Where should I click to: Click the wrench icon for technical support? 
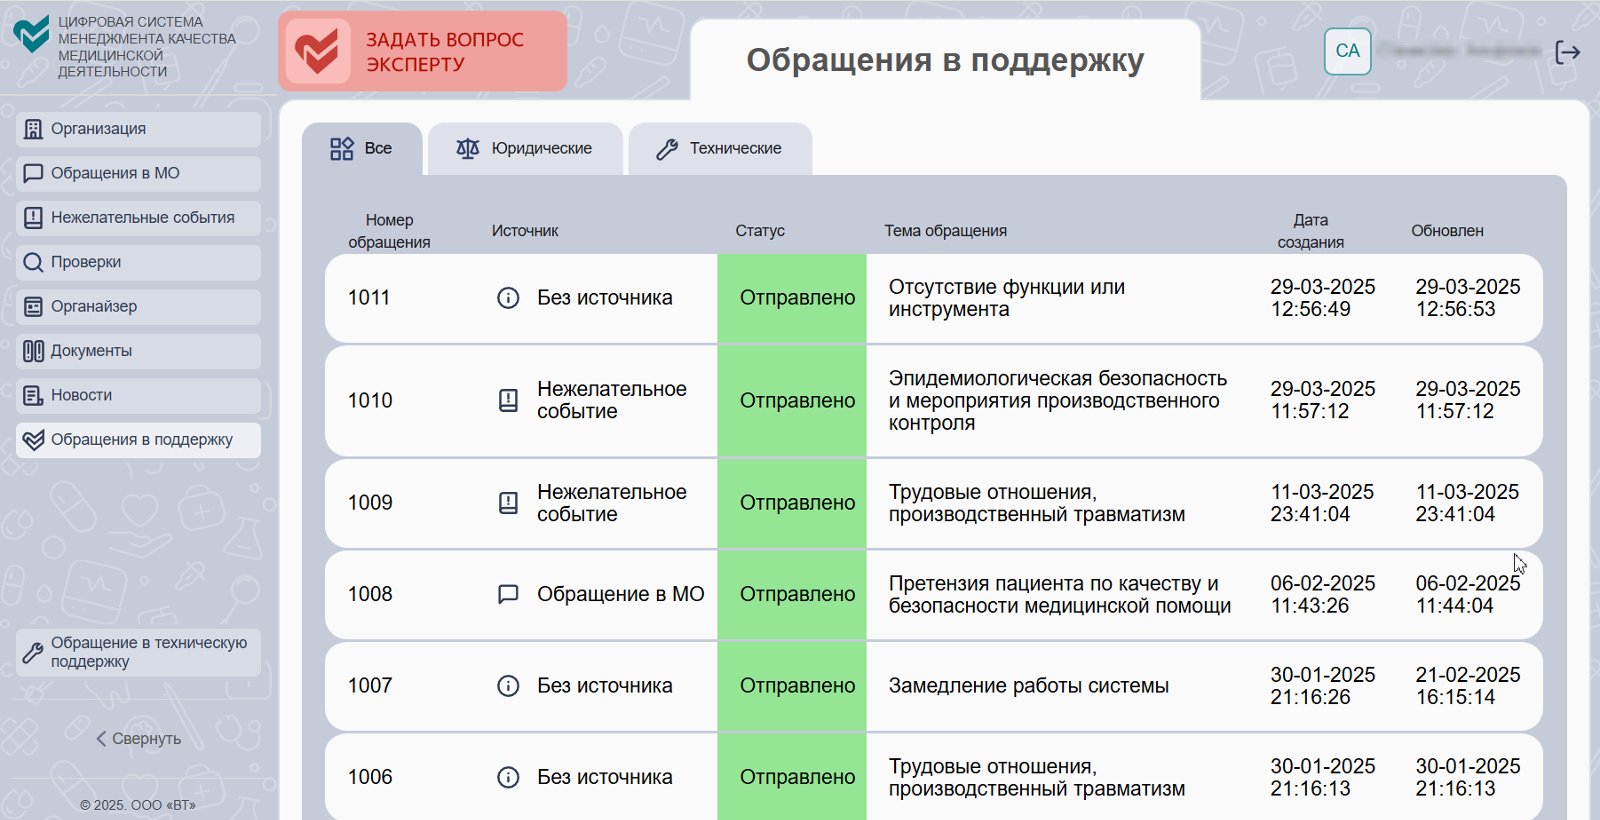pyautogui.click(x=33, y=652)
